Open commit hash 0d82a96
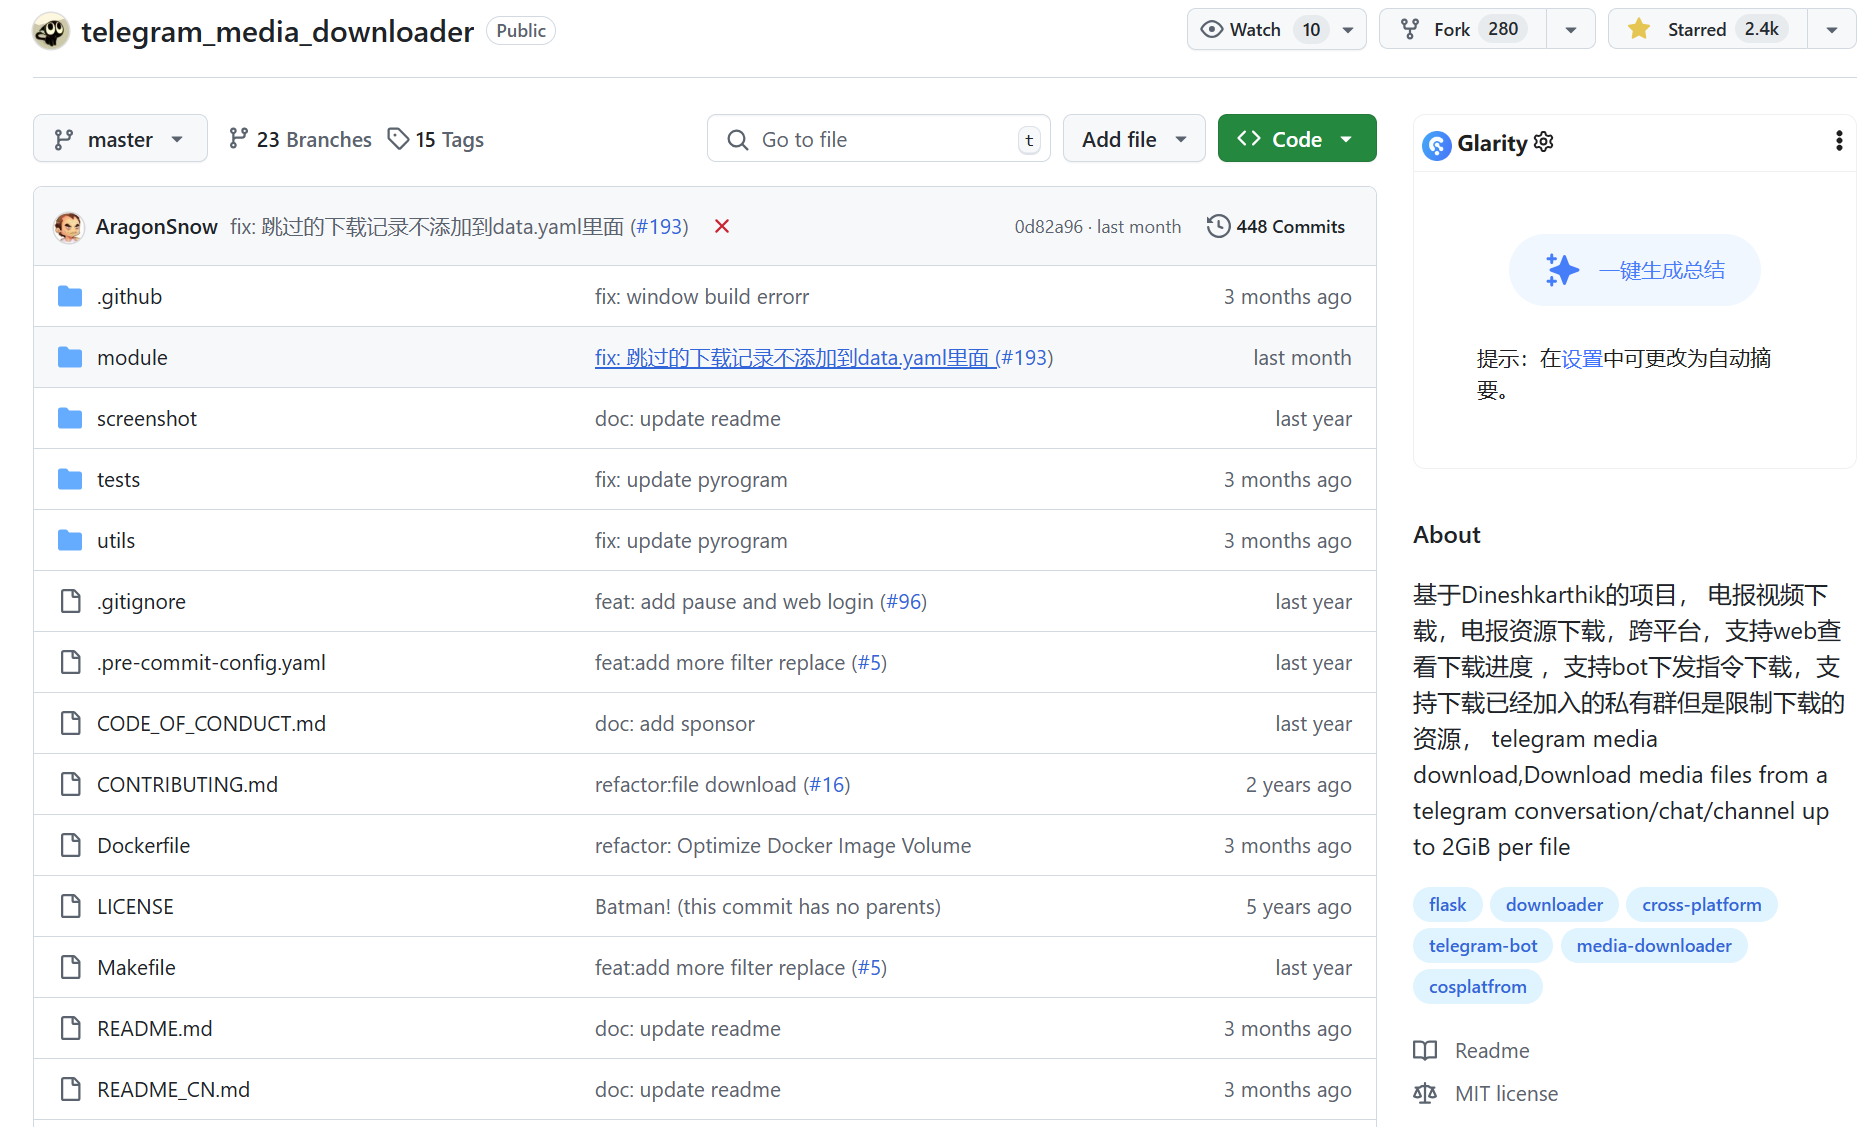 (1048, 227)
